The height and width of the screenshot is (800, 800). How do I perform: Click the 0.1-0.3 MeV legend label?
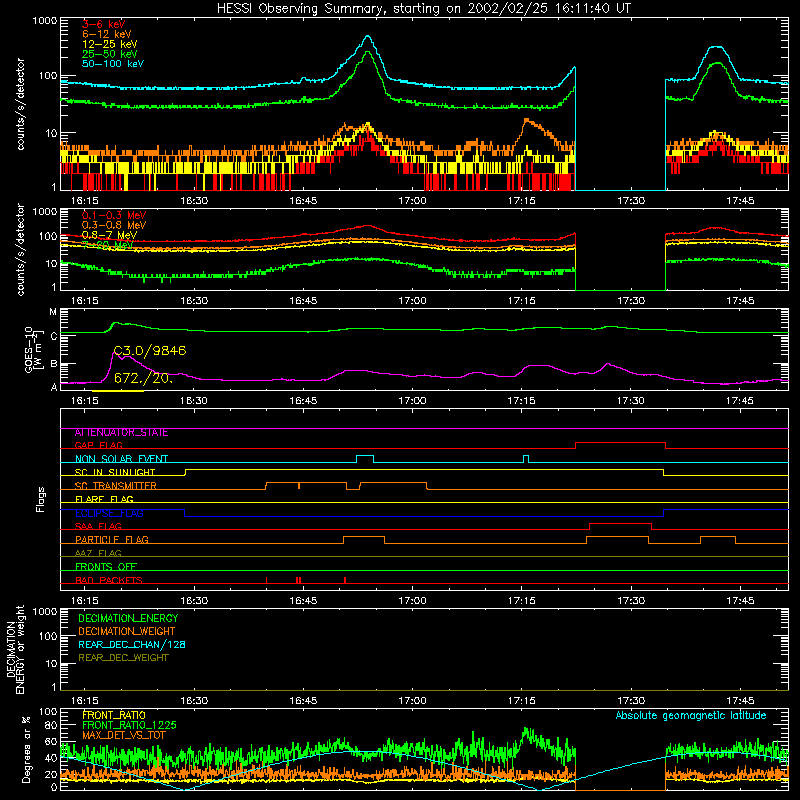tap(114, 215)
